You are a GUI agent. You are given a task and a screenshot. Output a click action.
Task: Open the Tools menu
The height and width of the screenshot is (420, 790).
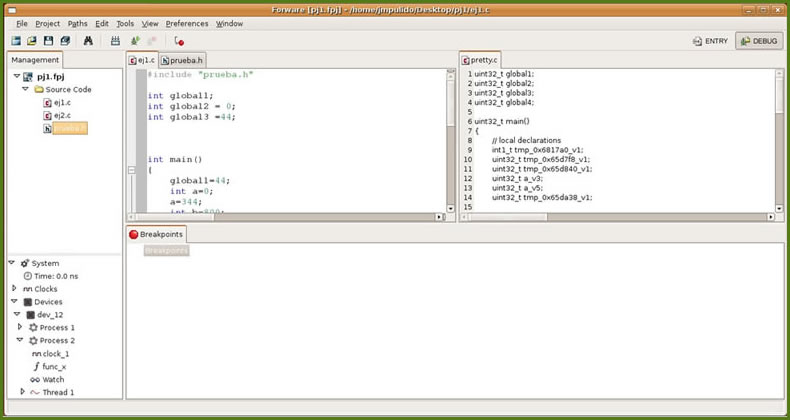(124, 23)
